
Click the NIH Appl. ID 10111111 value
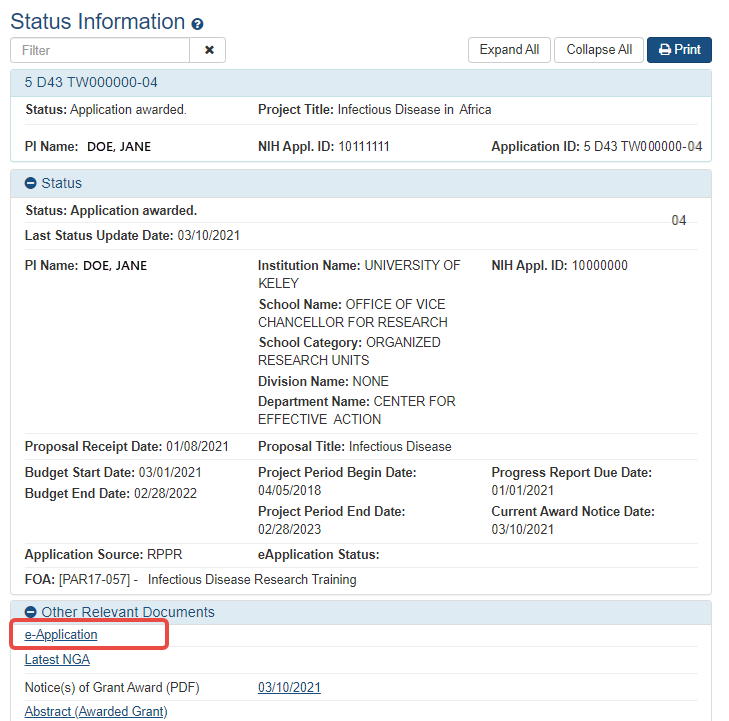click(x=364, y=147)
